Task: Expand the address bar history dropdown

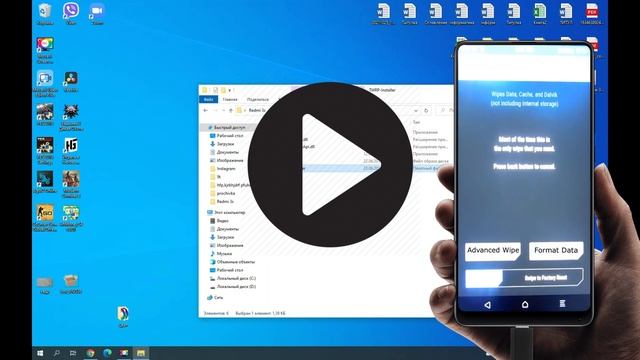Action: (416, 111)
